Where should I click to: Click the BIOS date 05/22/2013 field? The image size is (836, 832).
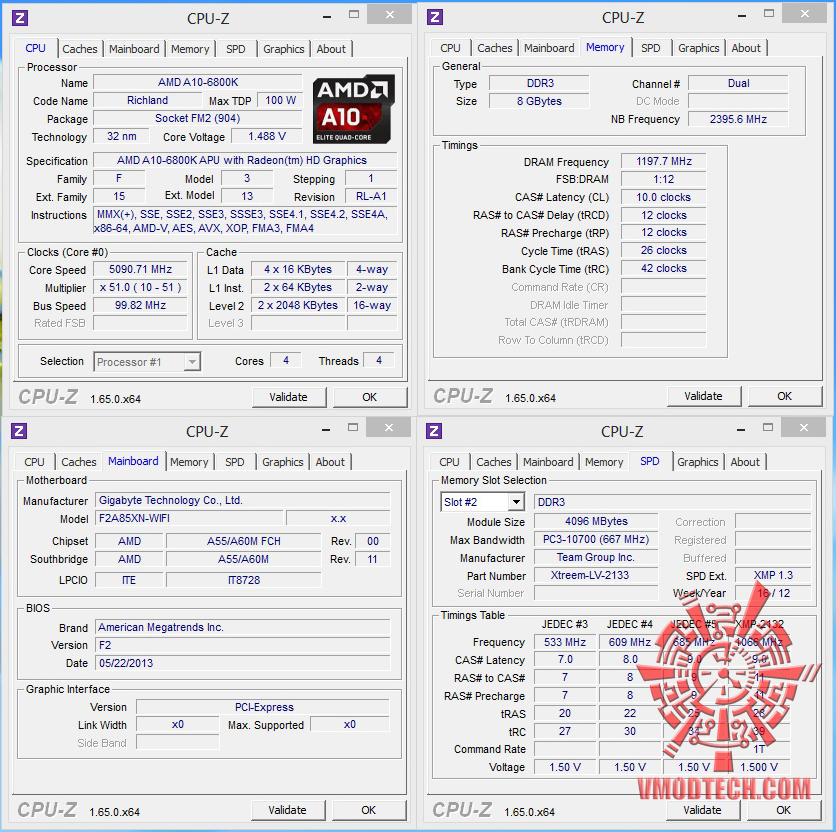point(243,663)
